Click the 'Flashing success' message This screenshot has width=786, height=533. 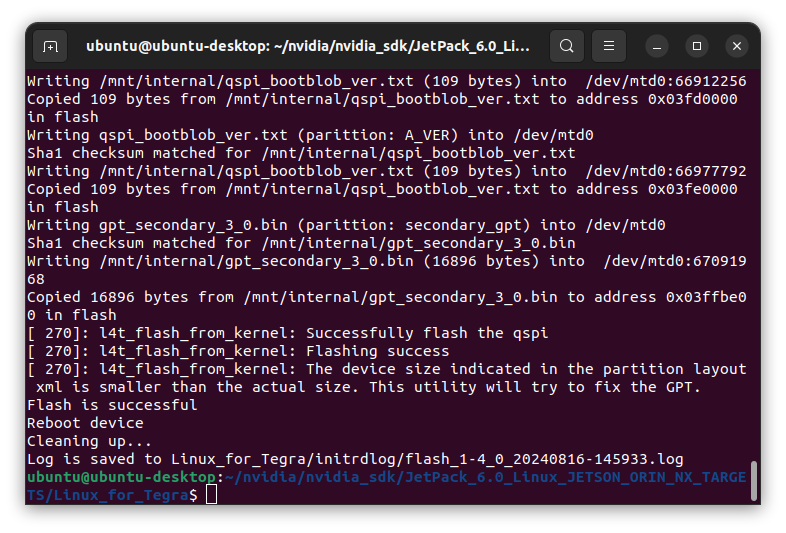377,351
